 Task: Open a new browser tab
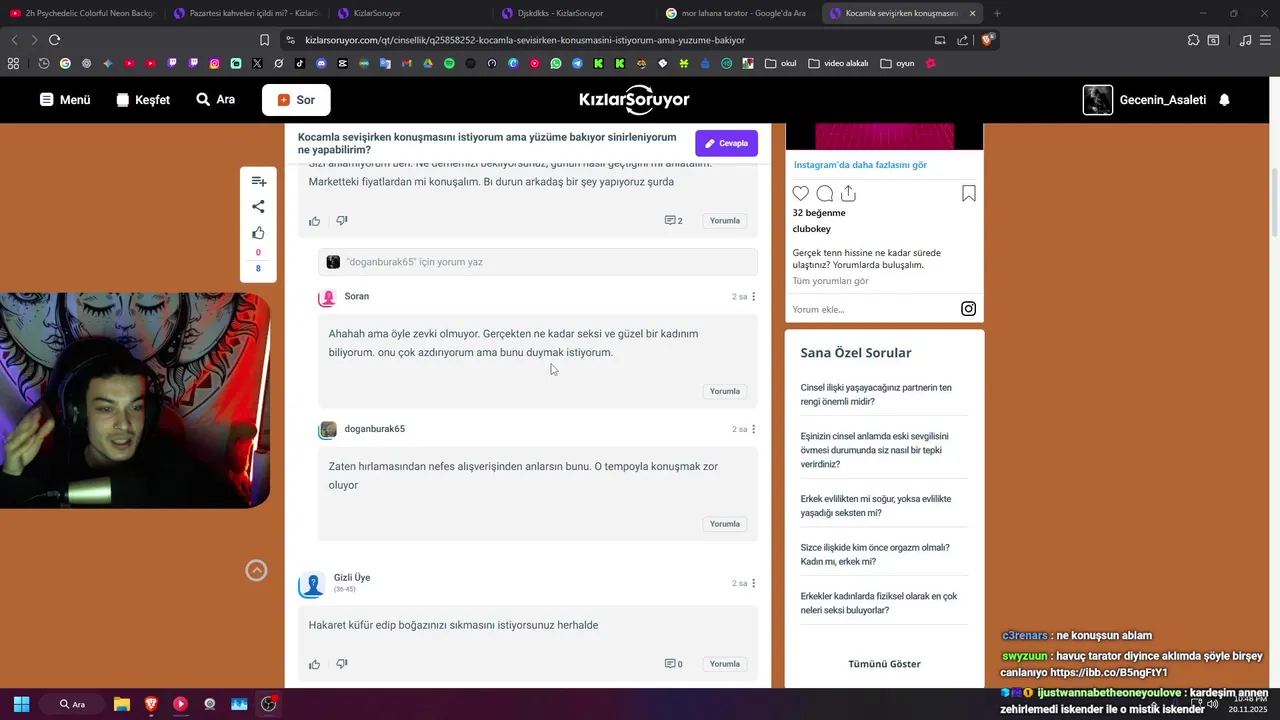[997, 13]
